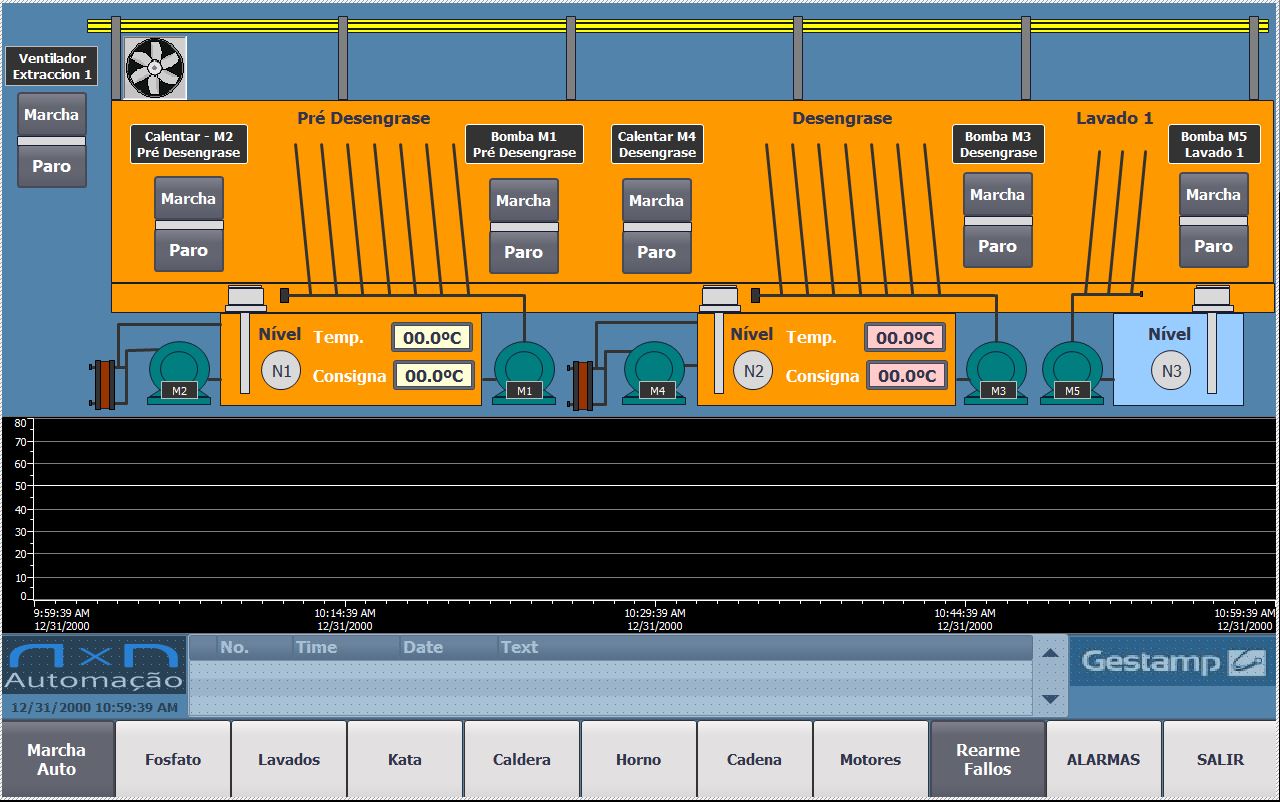Click the M3 Desengrase pump icon

997,373
